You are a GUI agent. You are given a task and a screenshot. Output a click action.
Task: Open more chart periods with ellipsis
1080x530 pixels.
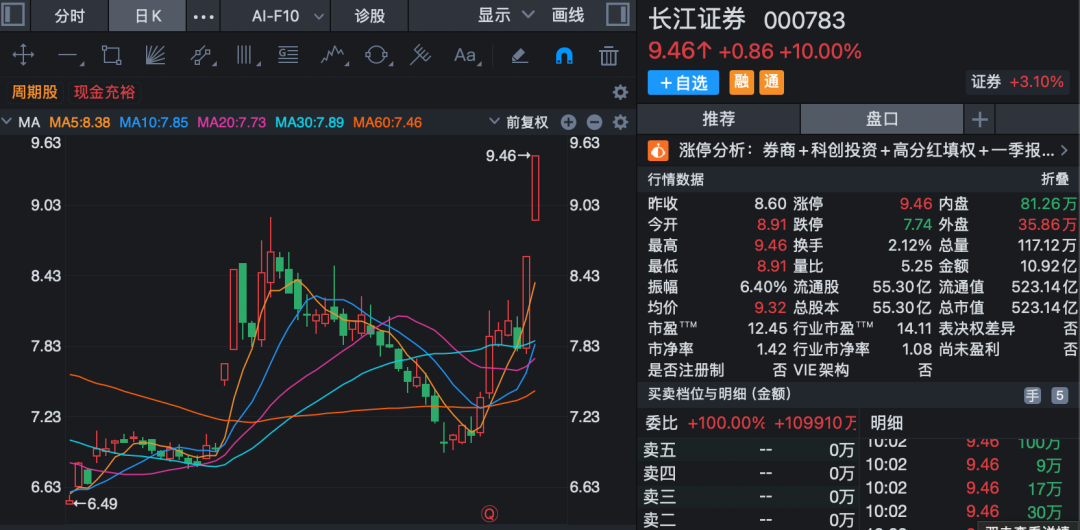tap(204, 16)
